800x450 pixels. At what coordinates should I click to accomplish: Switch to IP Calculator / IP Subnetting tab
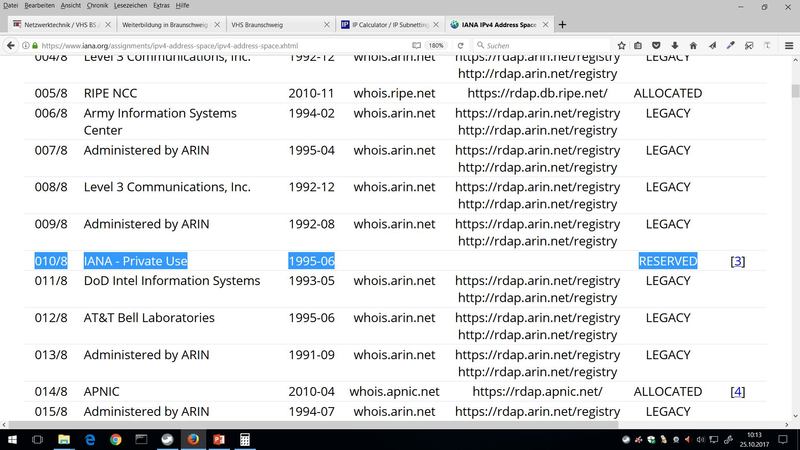click(x=389, y=24)
